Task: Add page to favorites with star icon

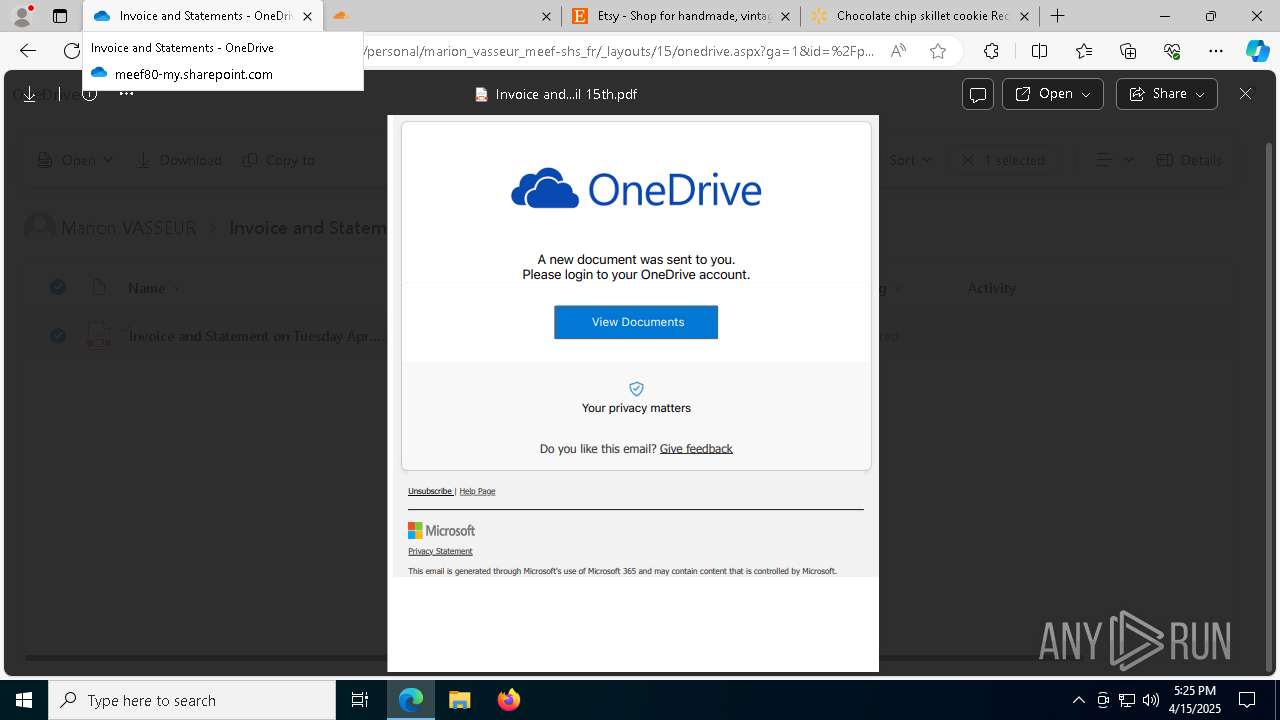Action: tap(938, 51)
